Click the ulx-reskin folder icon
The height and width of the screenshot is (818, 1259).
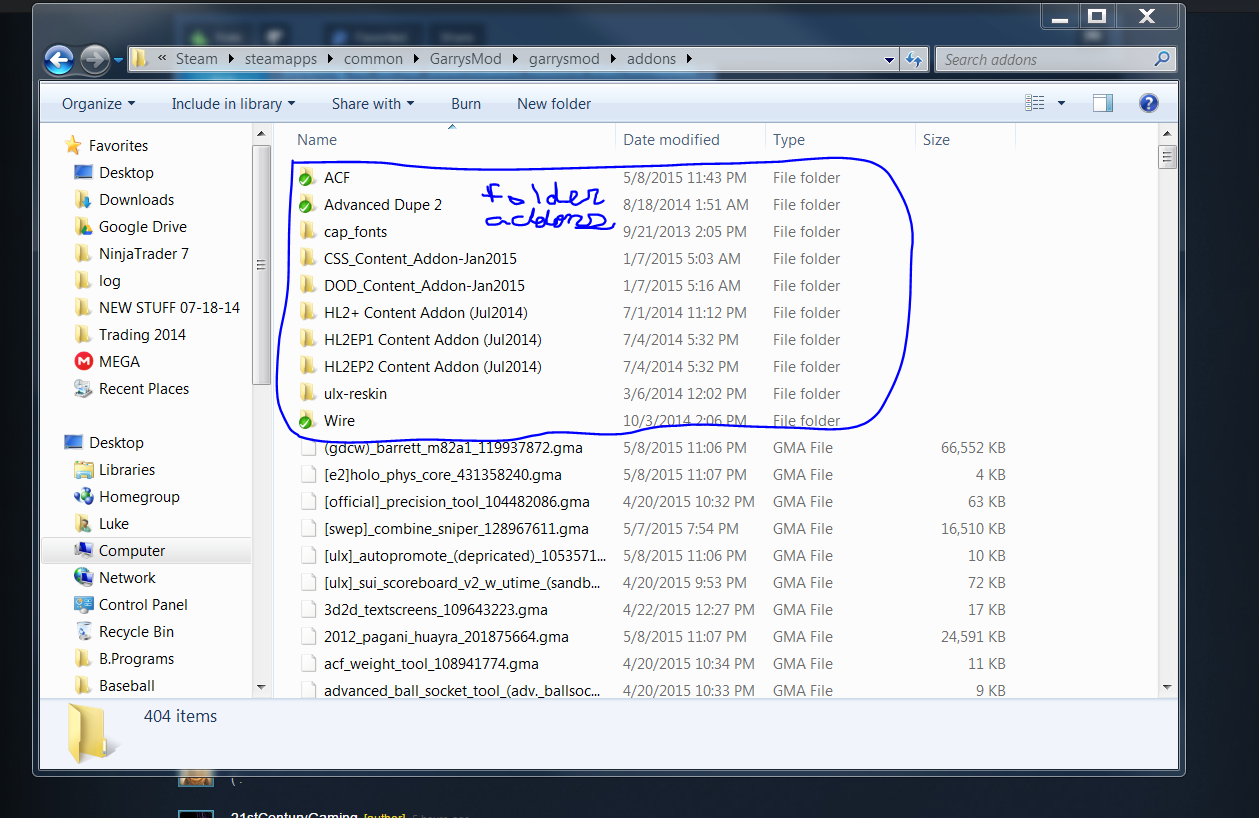tap(306, 394)
